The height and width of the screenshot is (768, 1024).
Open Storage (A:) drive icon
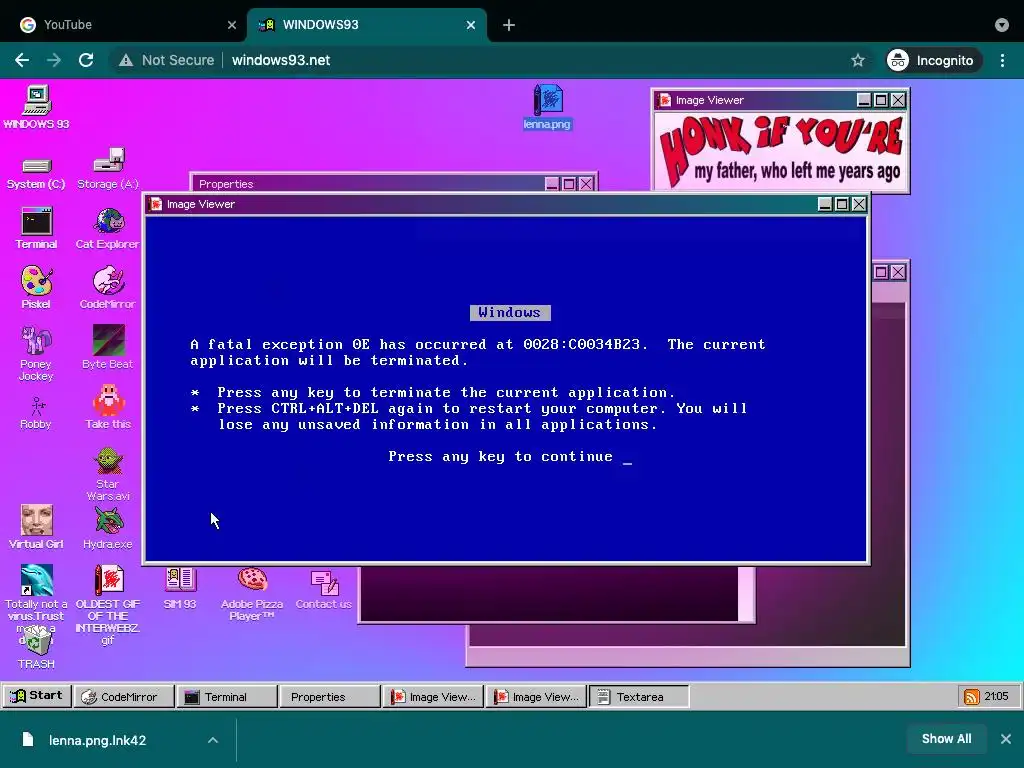tap(108, 168)
